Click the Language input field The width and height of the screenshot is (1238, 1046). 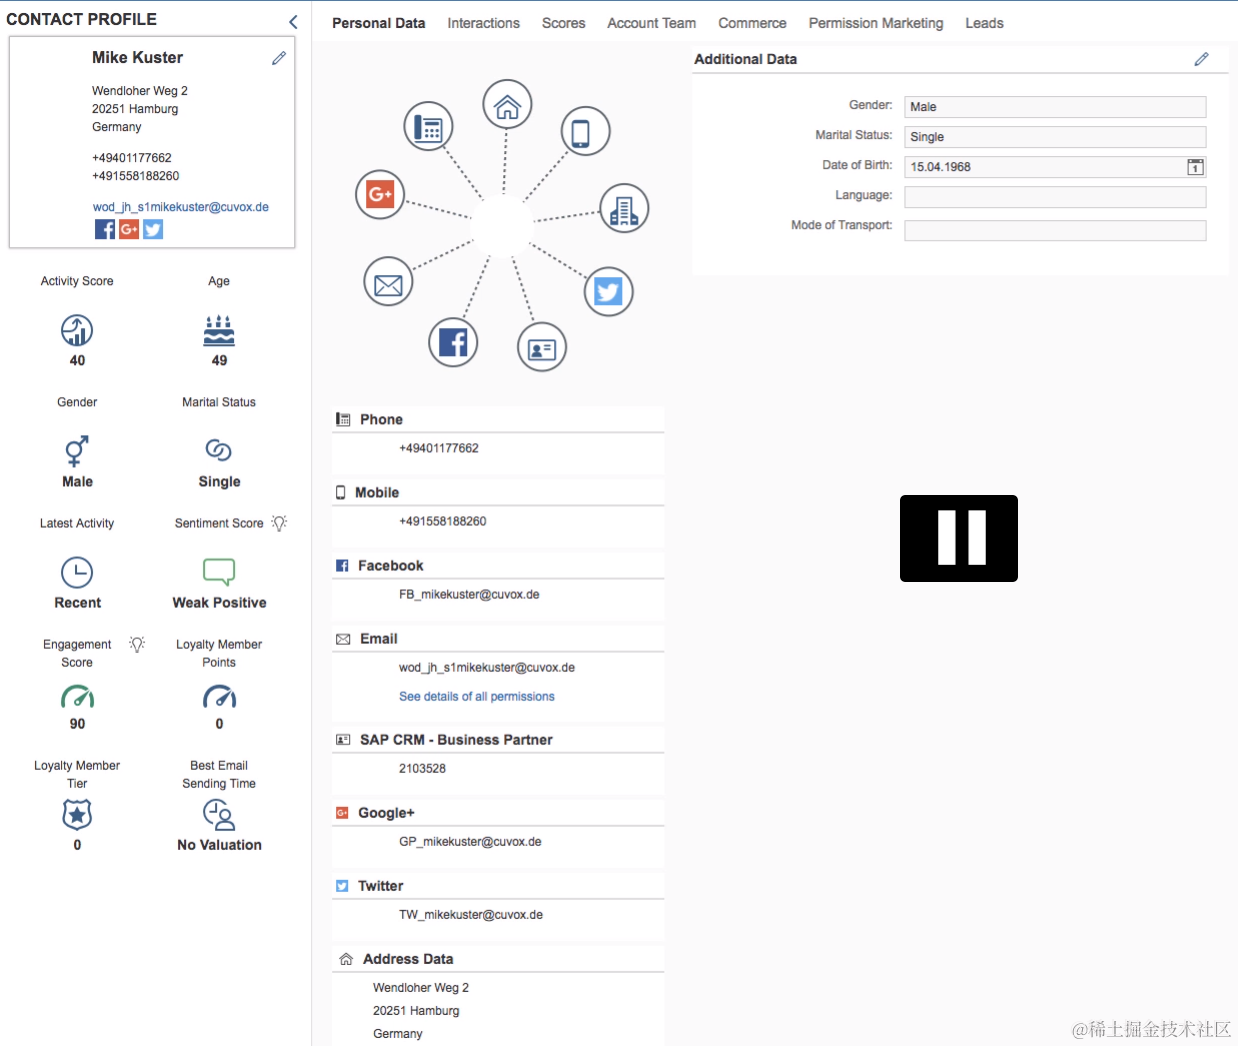(x=1055, y=197)
